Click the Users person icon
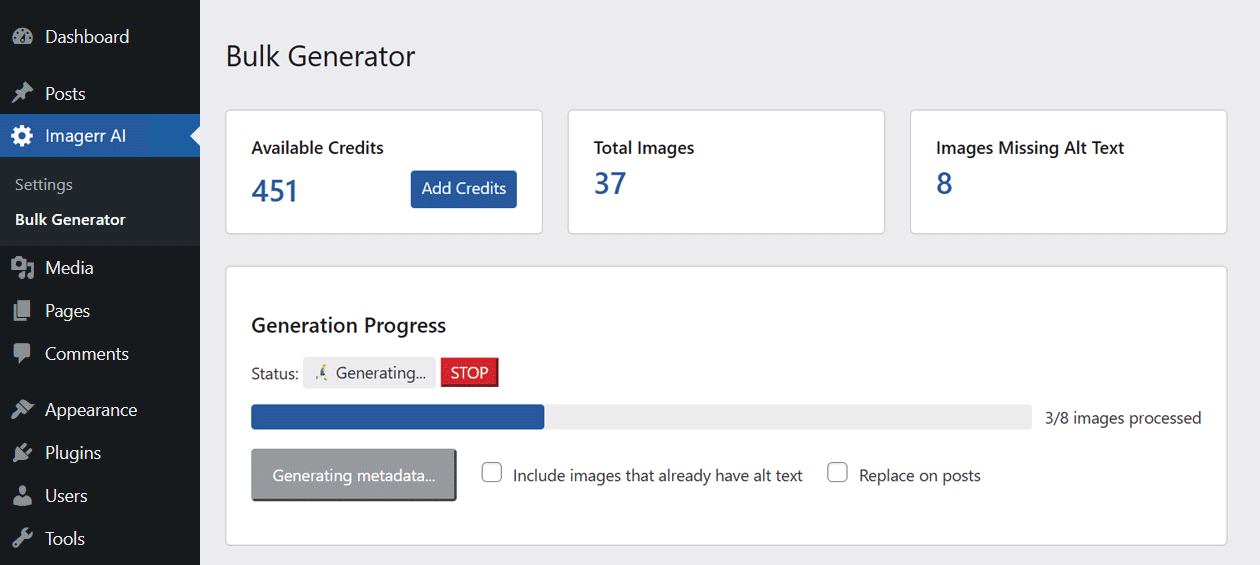The width and height of the screenshot is (1260, 565). coord(22,496)
